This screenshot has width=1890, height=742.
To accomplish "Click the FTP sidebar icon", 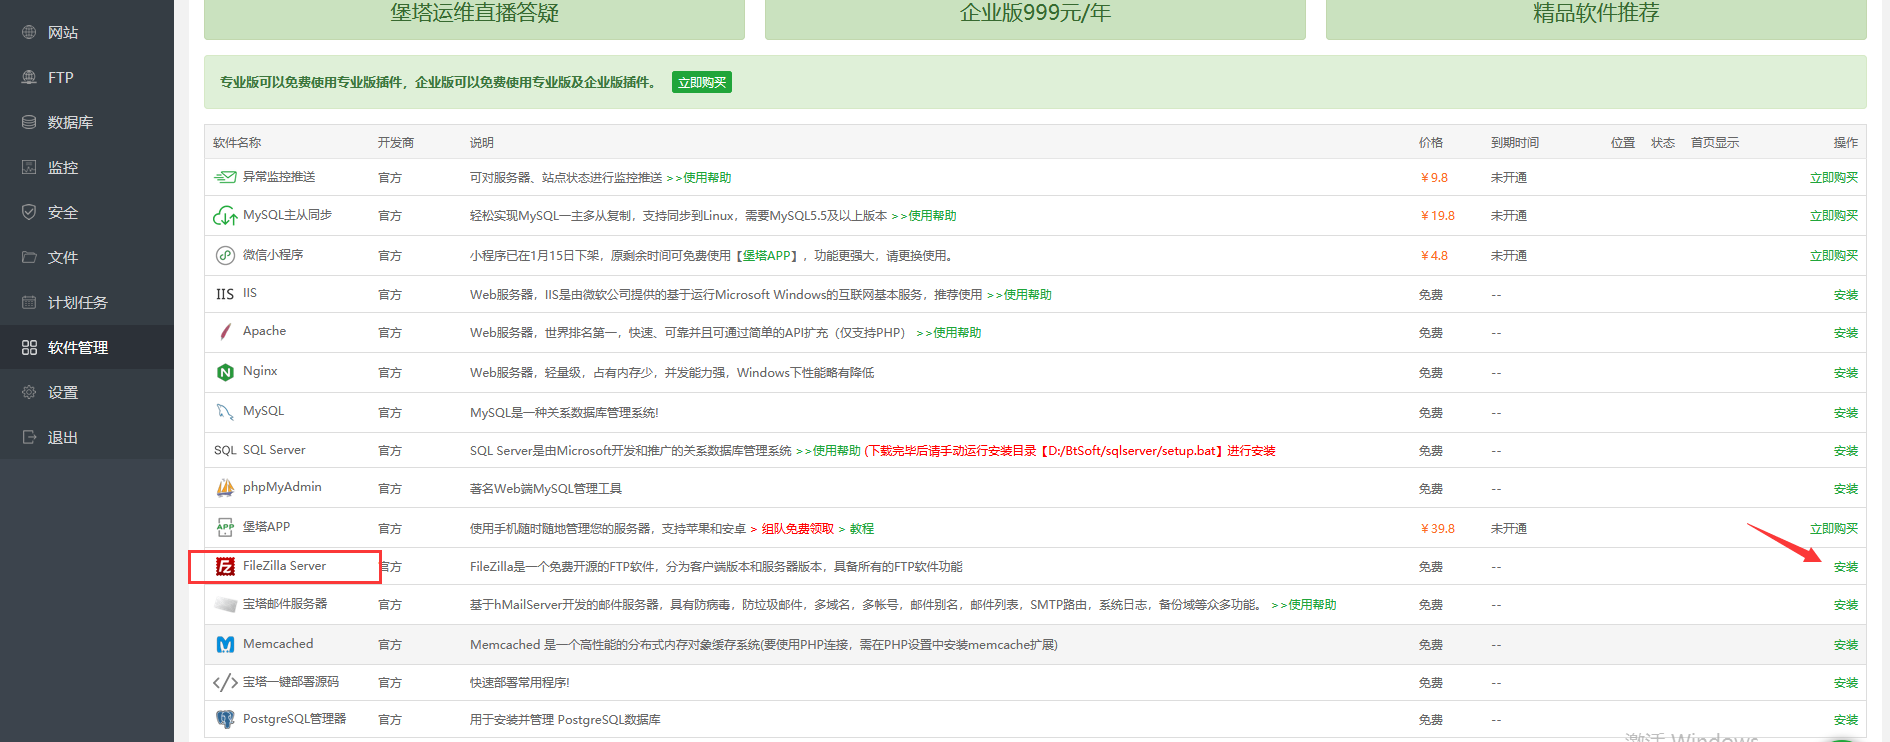I will [29, 77].
